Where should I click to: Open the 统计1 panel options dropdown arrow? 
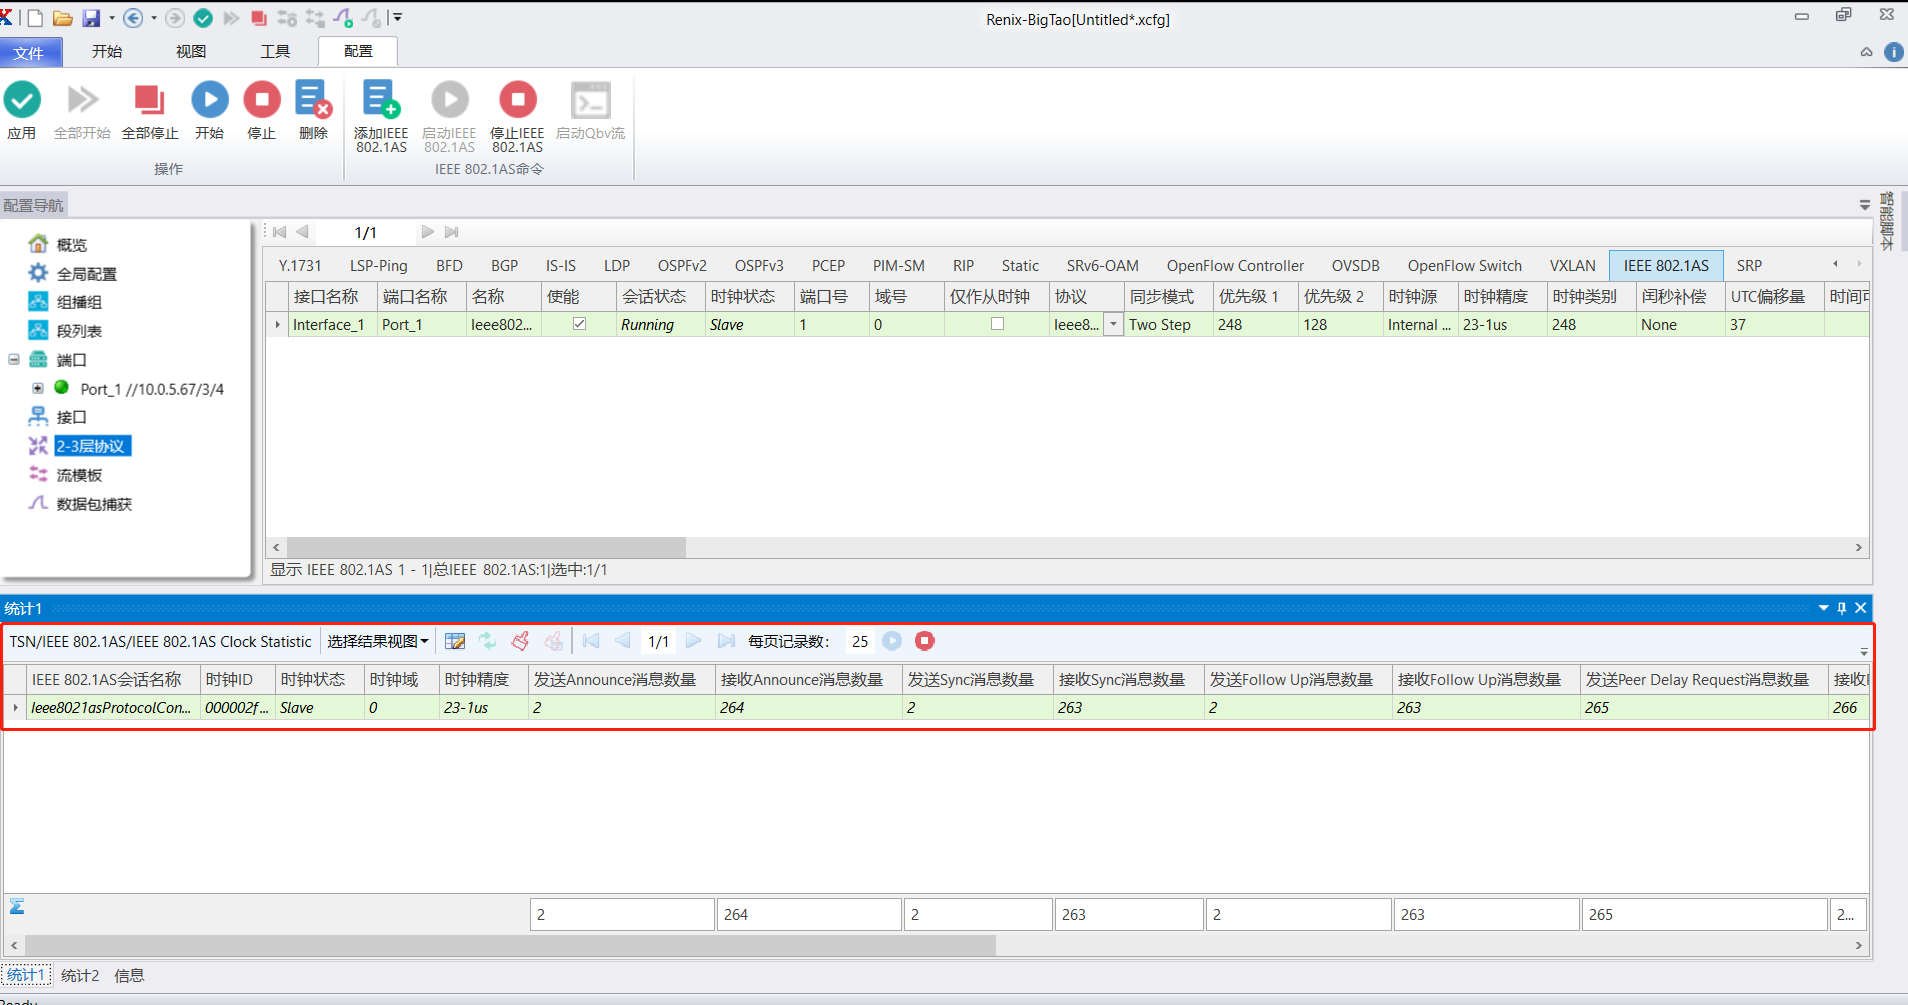point(1823,608)
